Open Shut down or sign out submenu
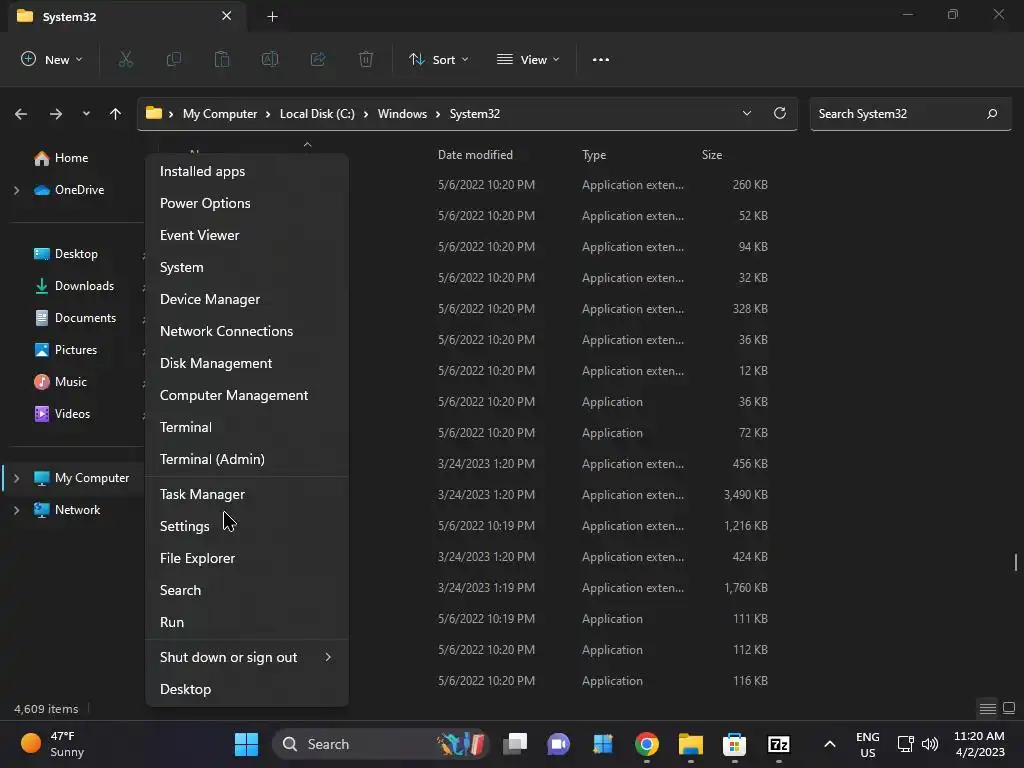 click(x=247, y=657)
